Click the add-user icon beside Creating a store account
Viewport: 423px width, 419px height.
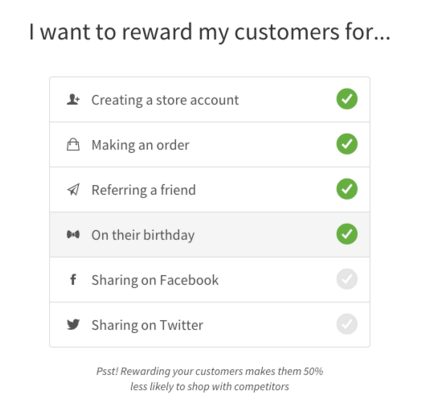point(73,99)
